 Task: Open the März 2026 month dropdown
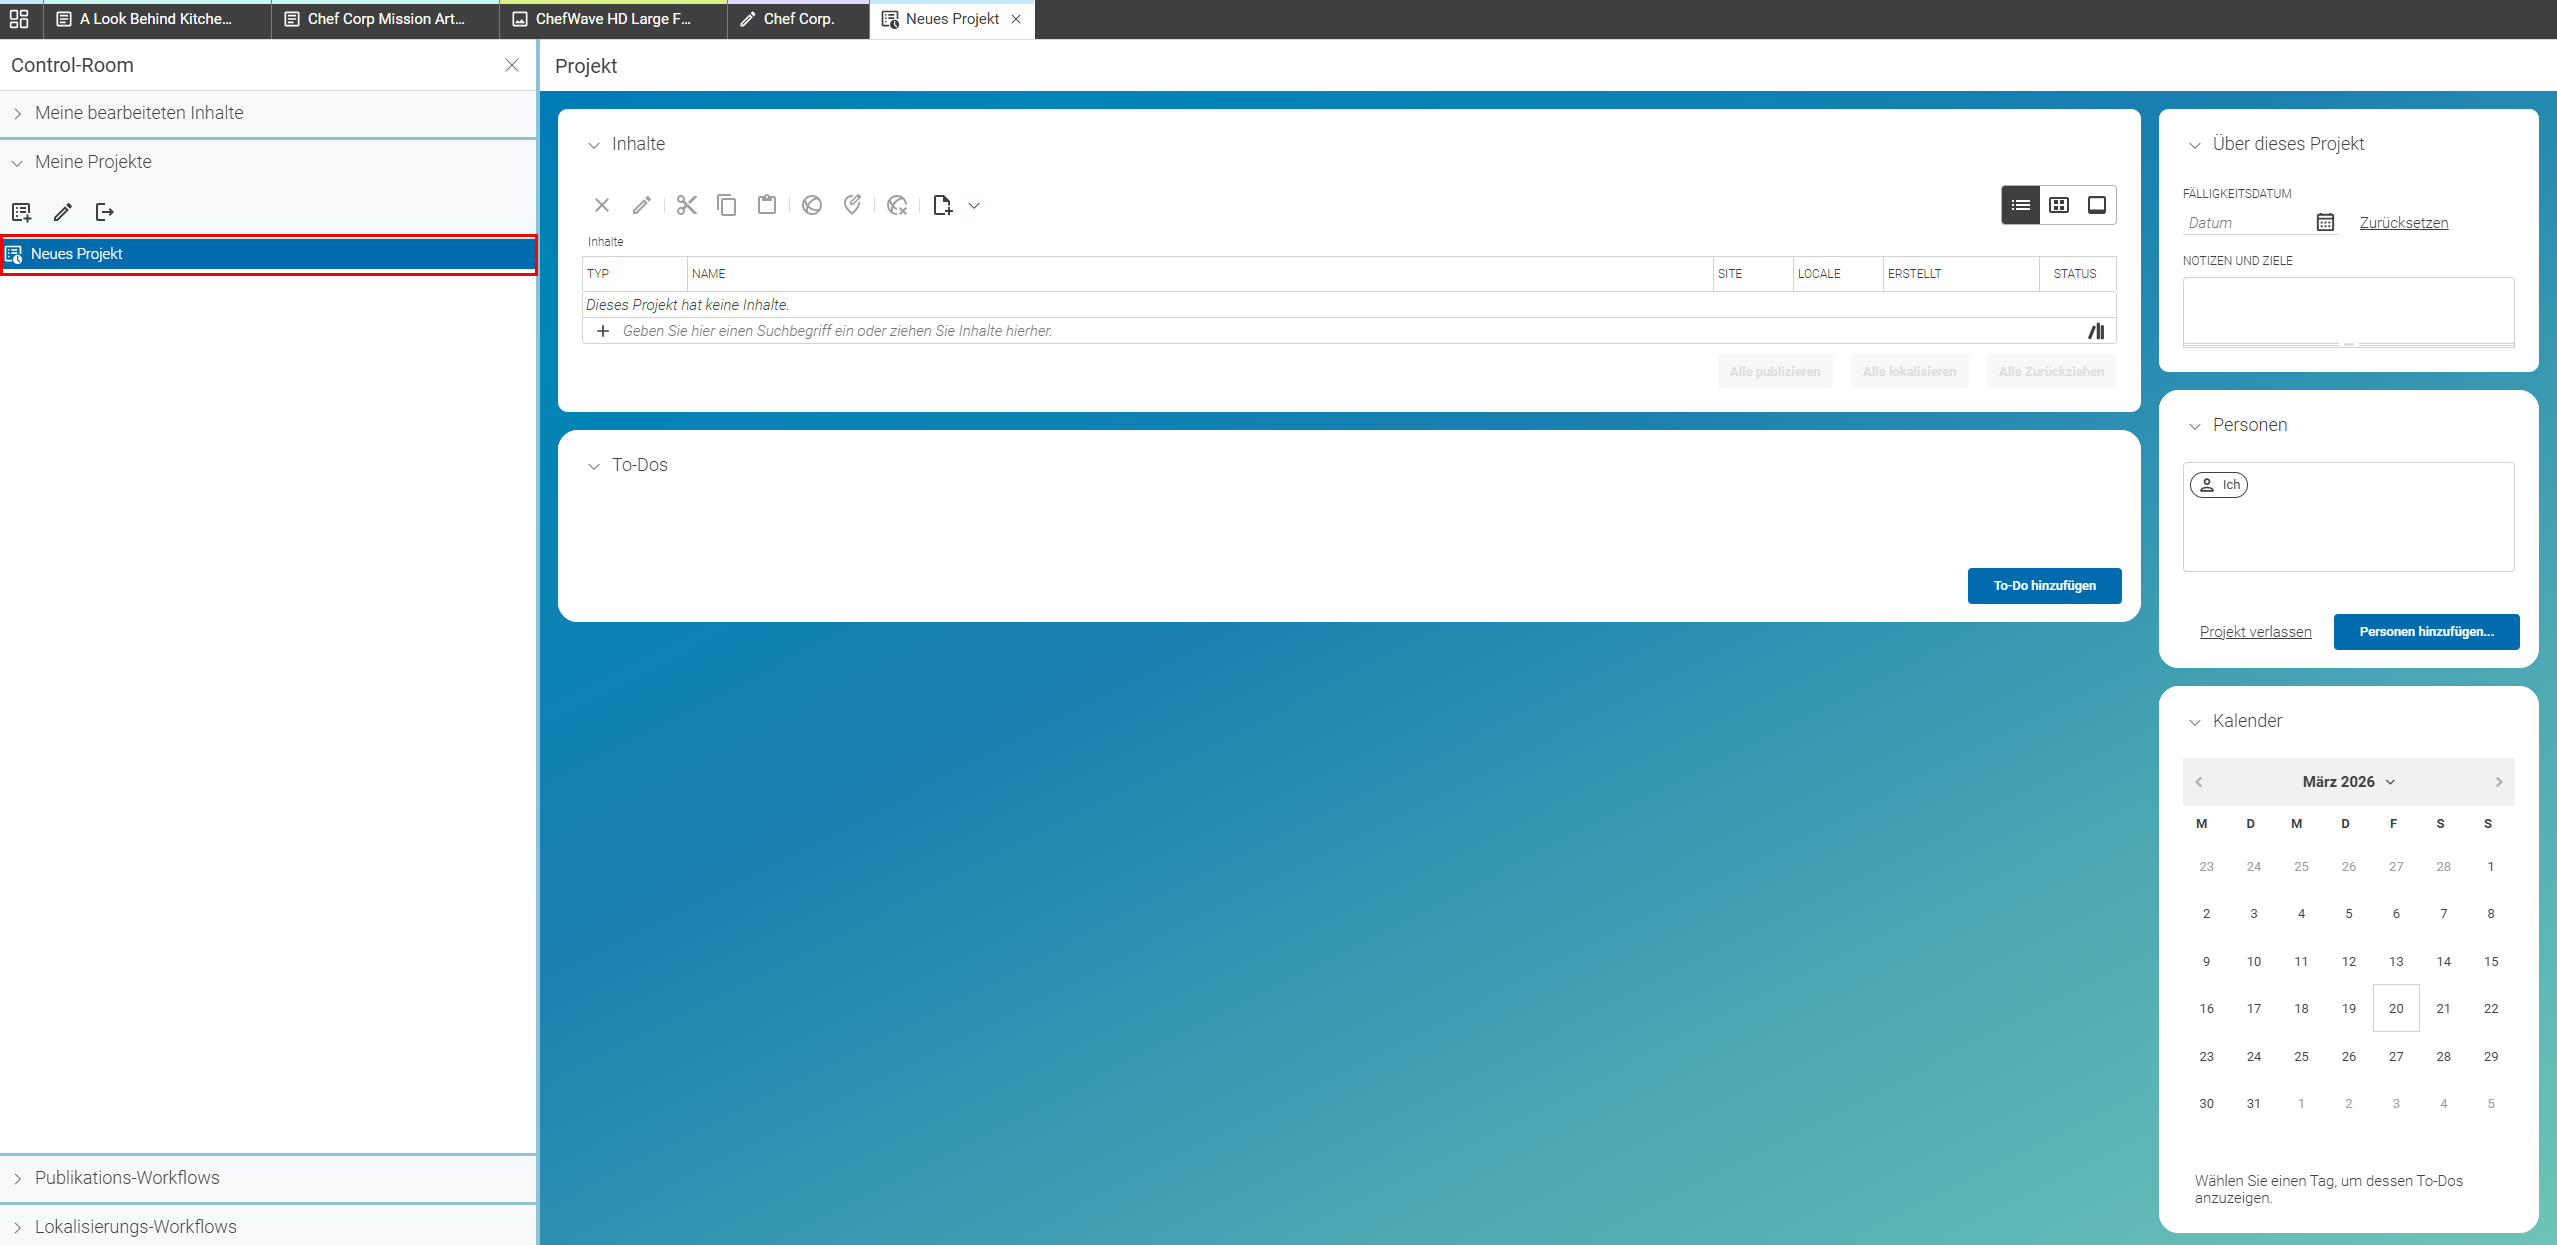[x=2348, y=782]
